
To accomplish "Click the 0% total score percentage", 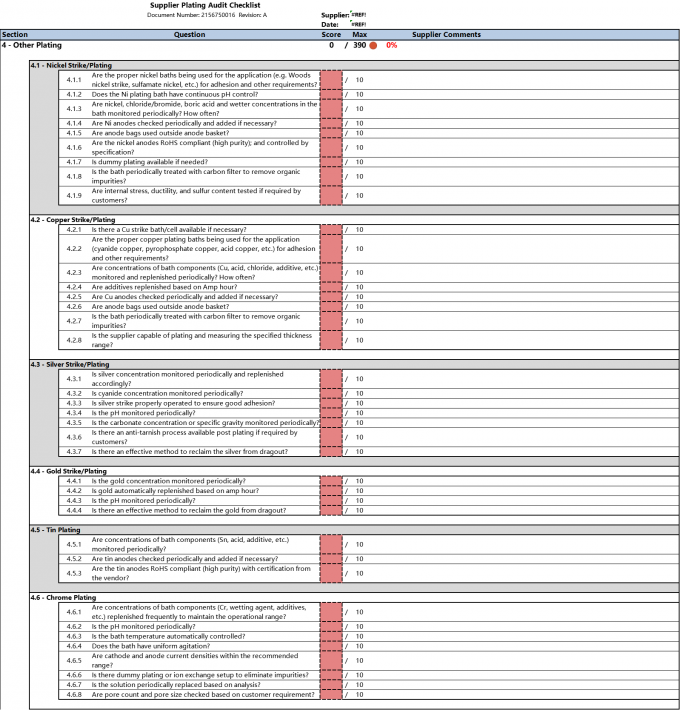I will [x=391, y=45].
